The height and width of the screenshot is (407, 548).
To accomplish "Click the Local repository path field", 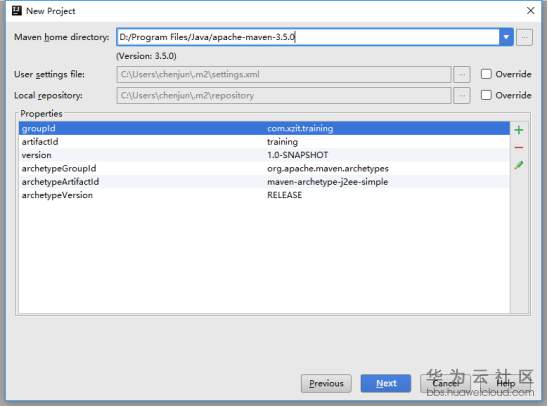I will pyautogui.click(x=284, y=95).
